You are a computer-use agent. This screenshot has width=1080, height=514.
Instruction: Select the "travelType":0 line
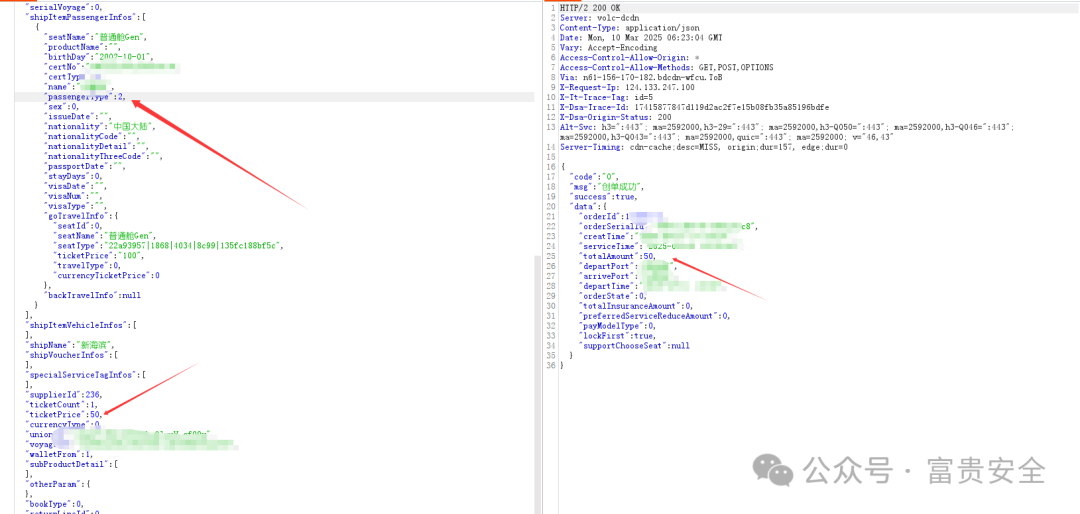pos(86,266)
